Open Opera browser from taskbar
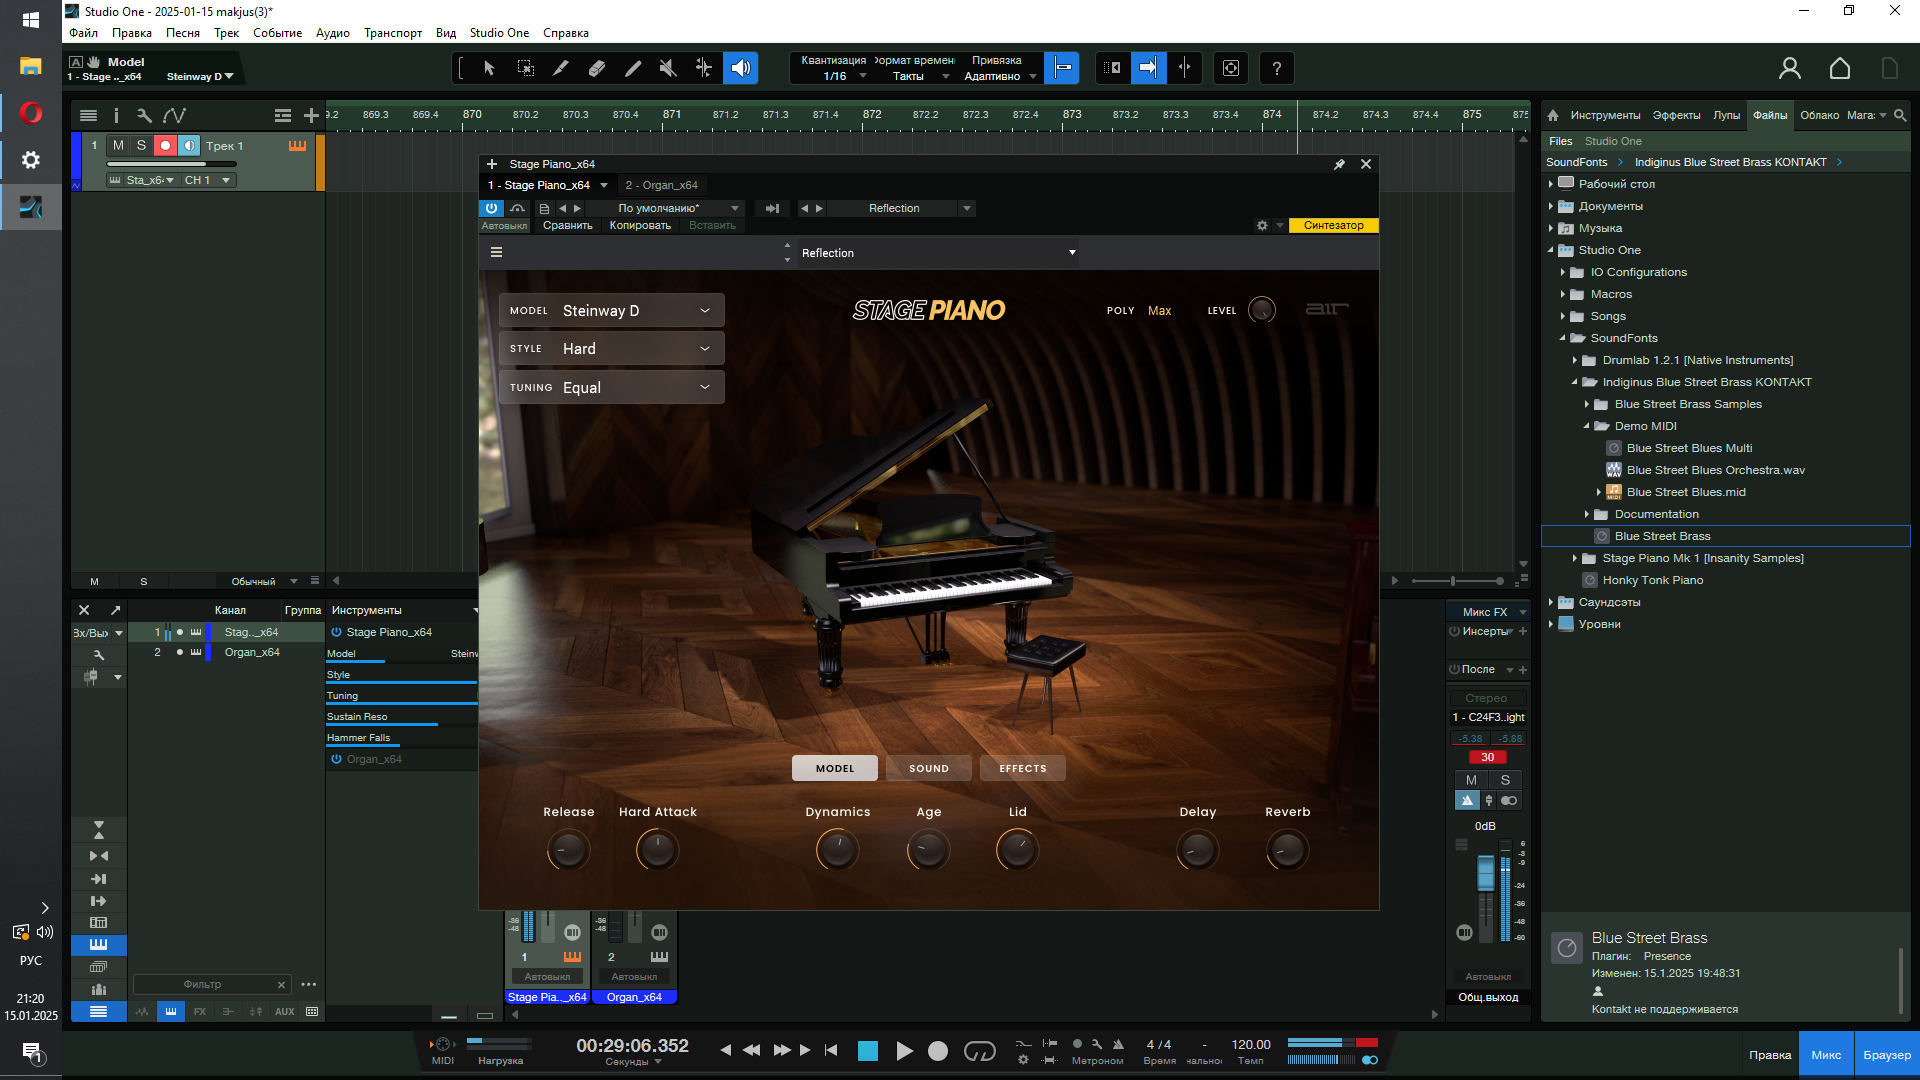This screenshot has height=1080, width=1920. tap(30, 113)
